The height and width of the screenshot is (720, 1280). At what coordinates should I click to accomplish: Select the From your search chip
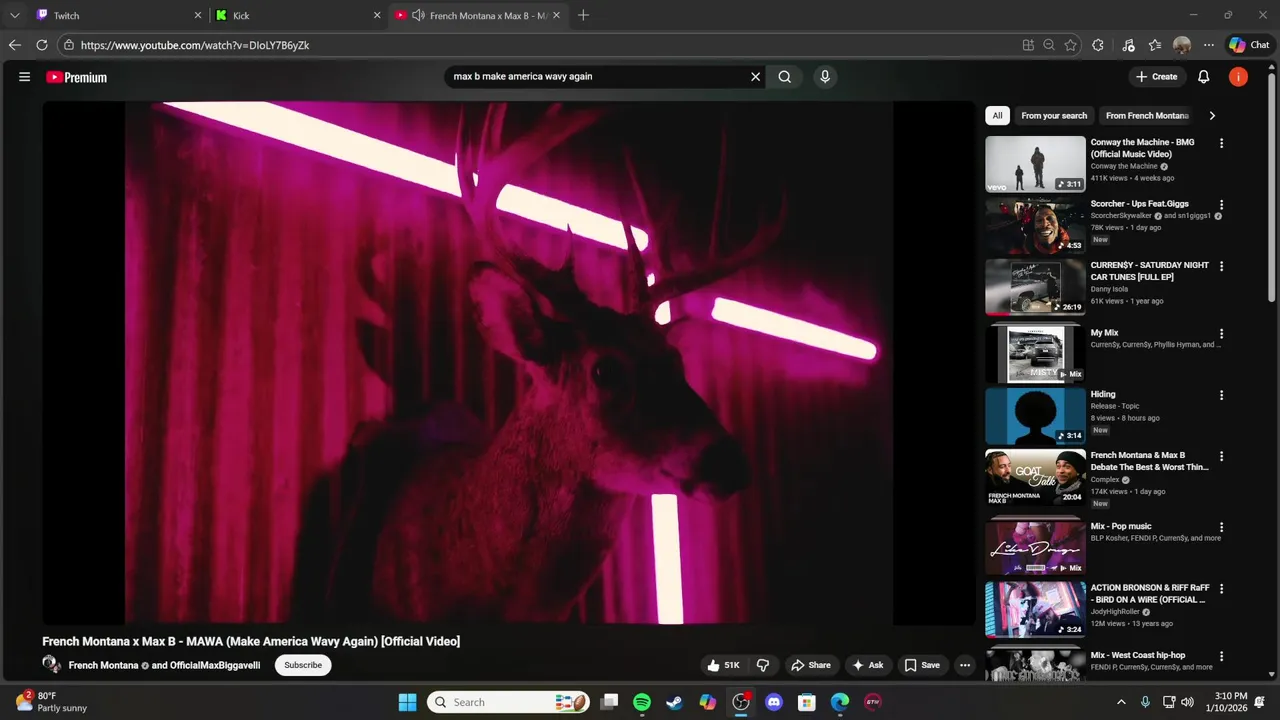pyautogui.click(x=1054, y=116)
